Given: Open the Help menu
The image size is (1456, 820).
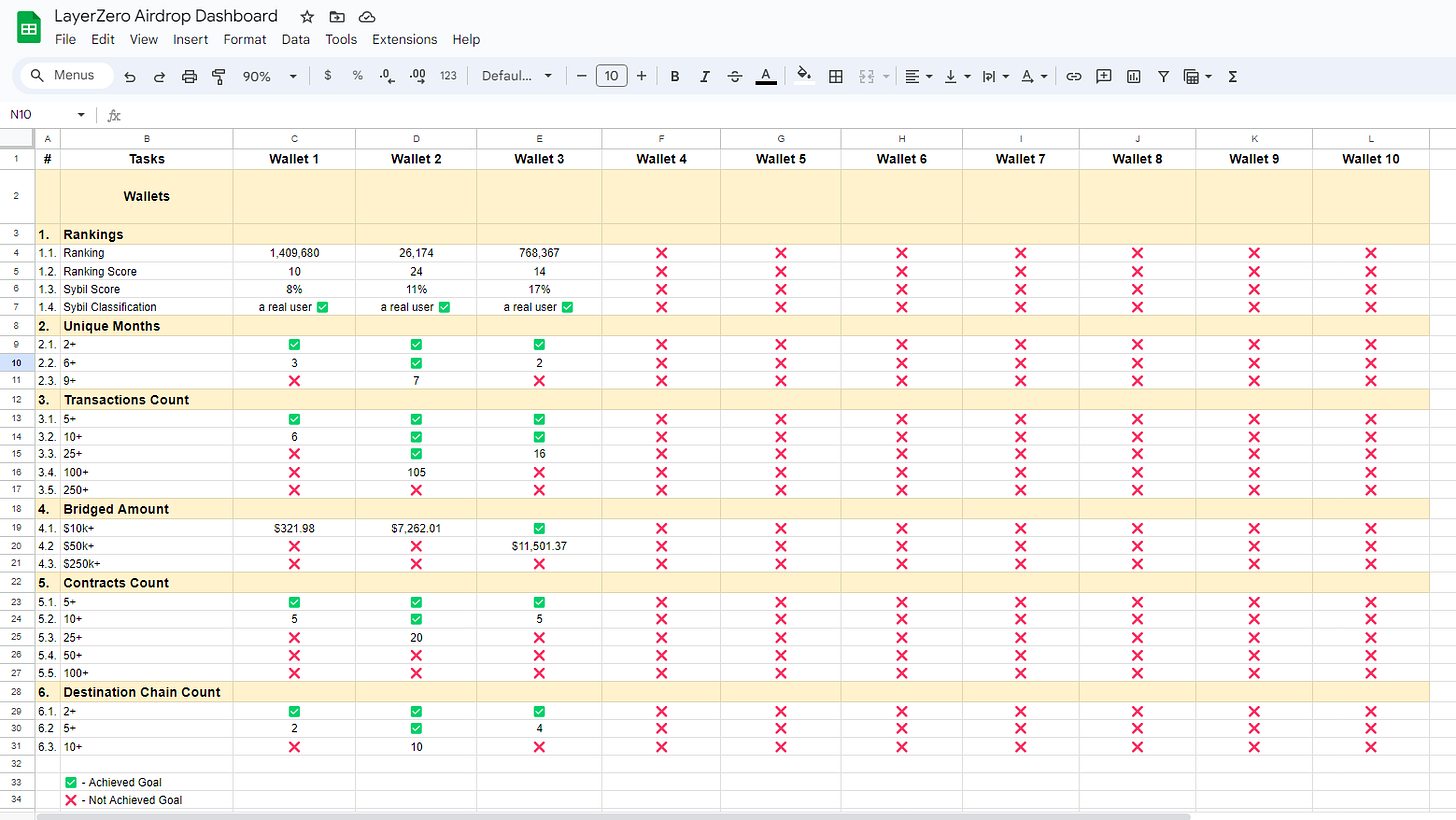Looking at the screenshot, I should pos(466,40).
